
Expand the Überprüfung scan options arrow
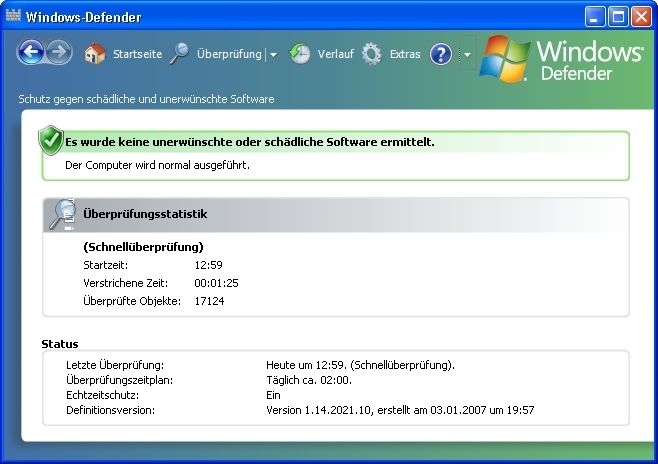click(x=273, y=55)
